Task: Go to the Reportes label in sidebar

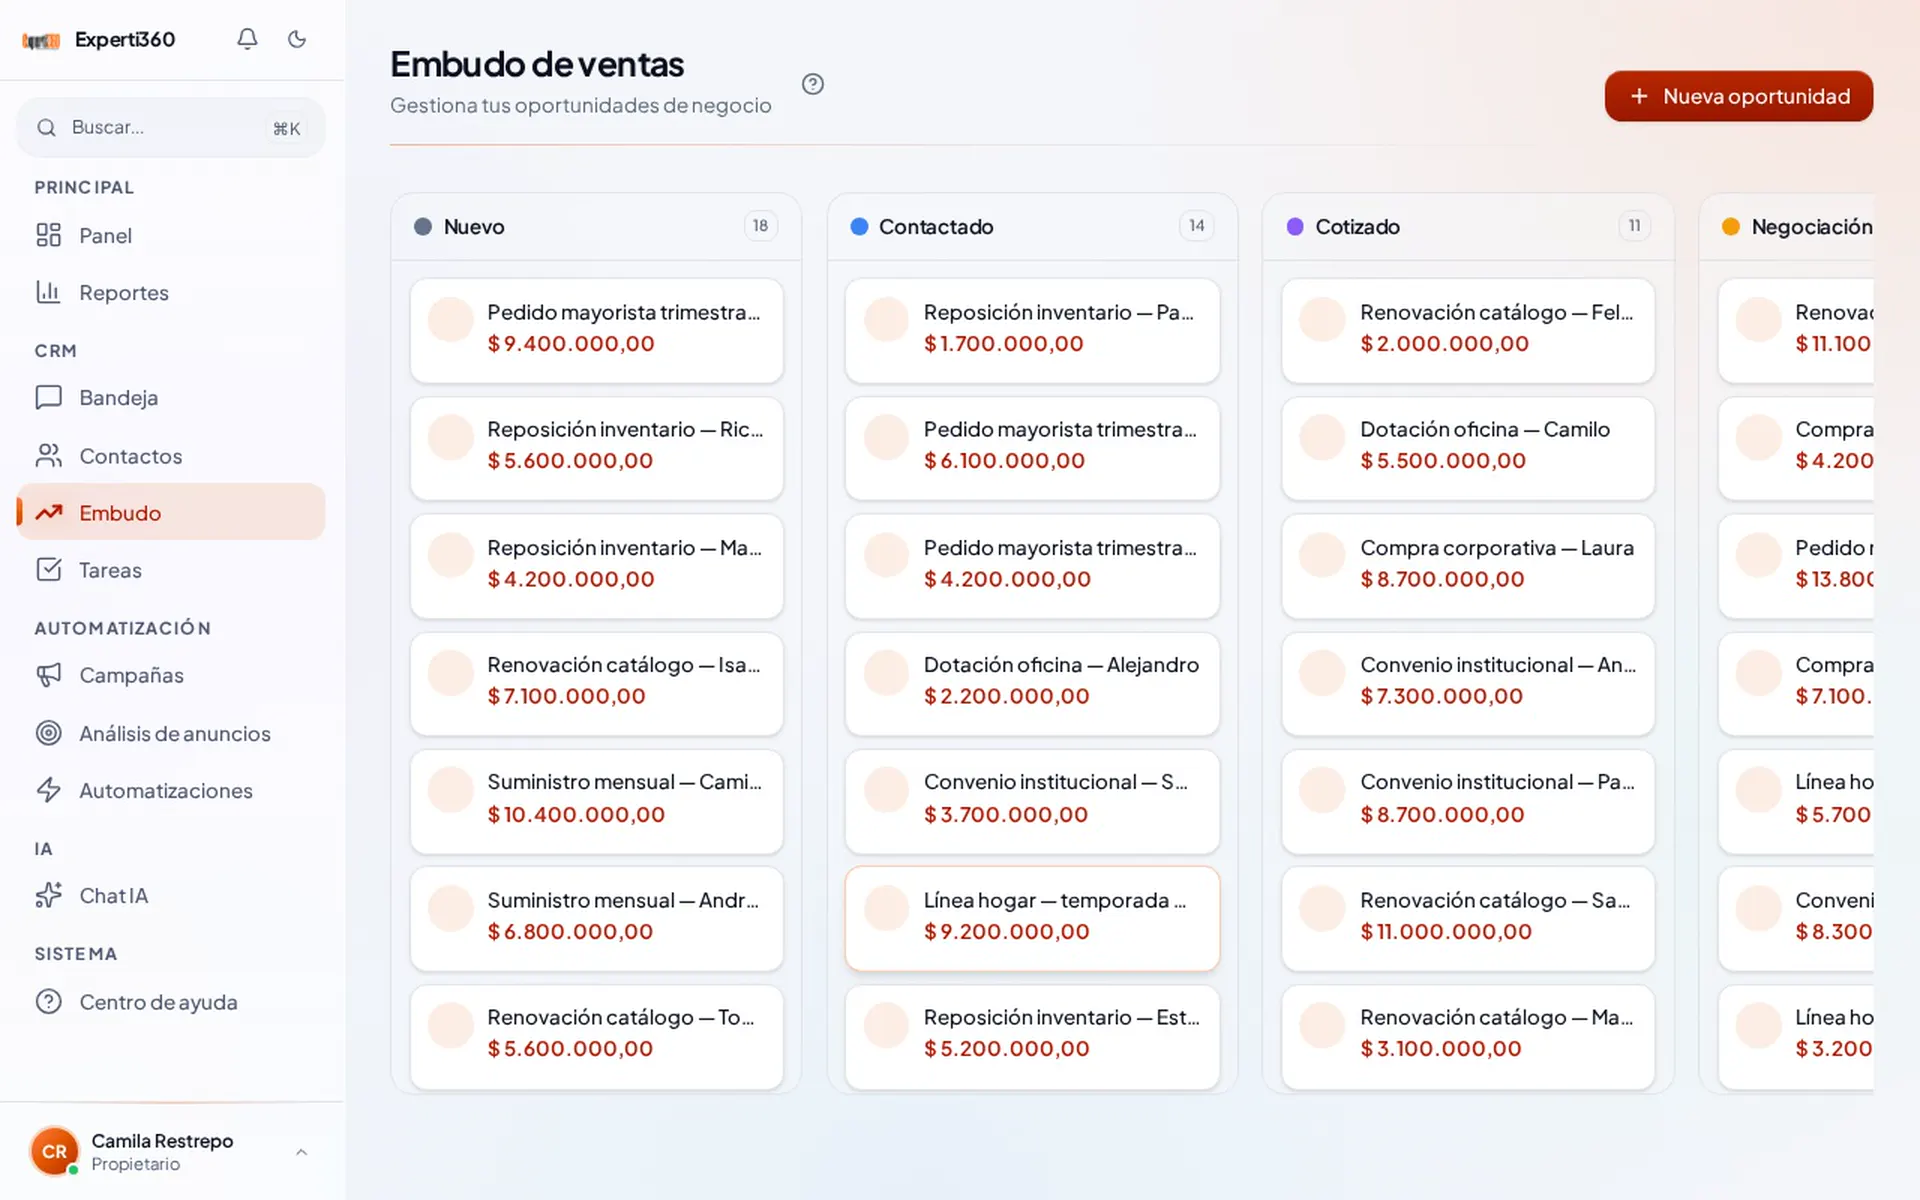Action: tap(124, 293)
